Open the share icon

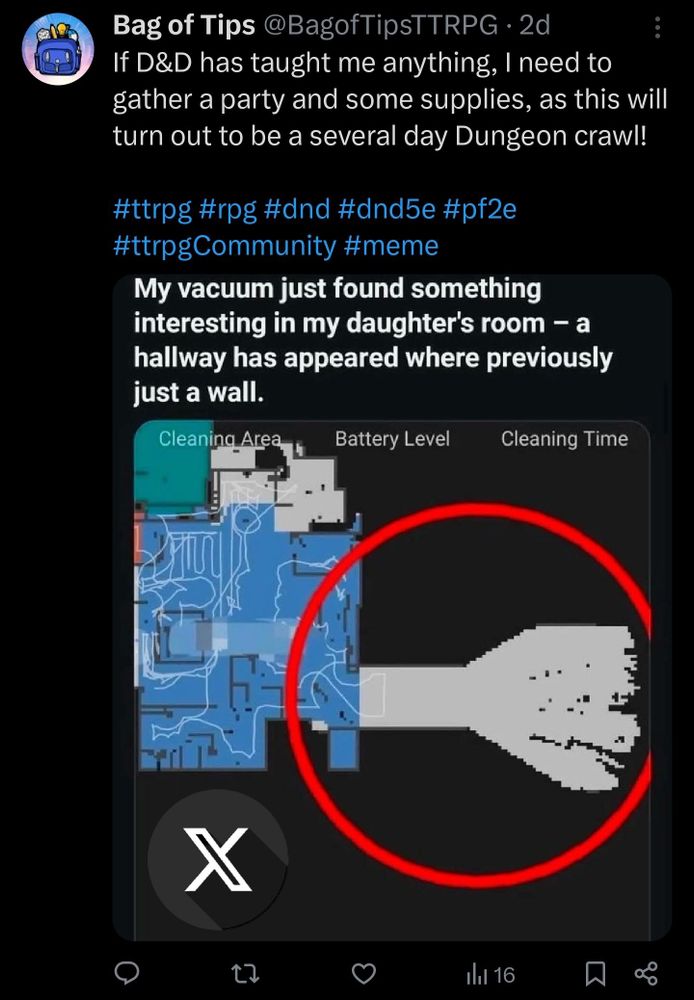(646, 973)
